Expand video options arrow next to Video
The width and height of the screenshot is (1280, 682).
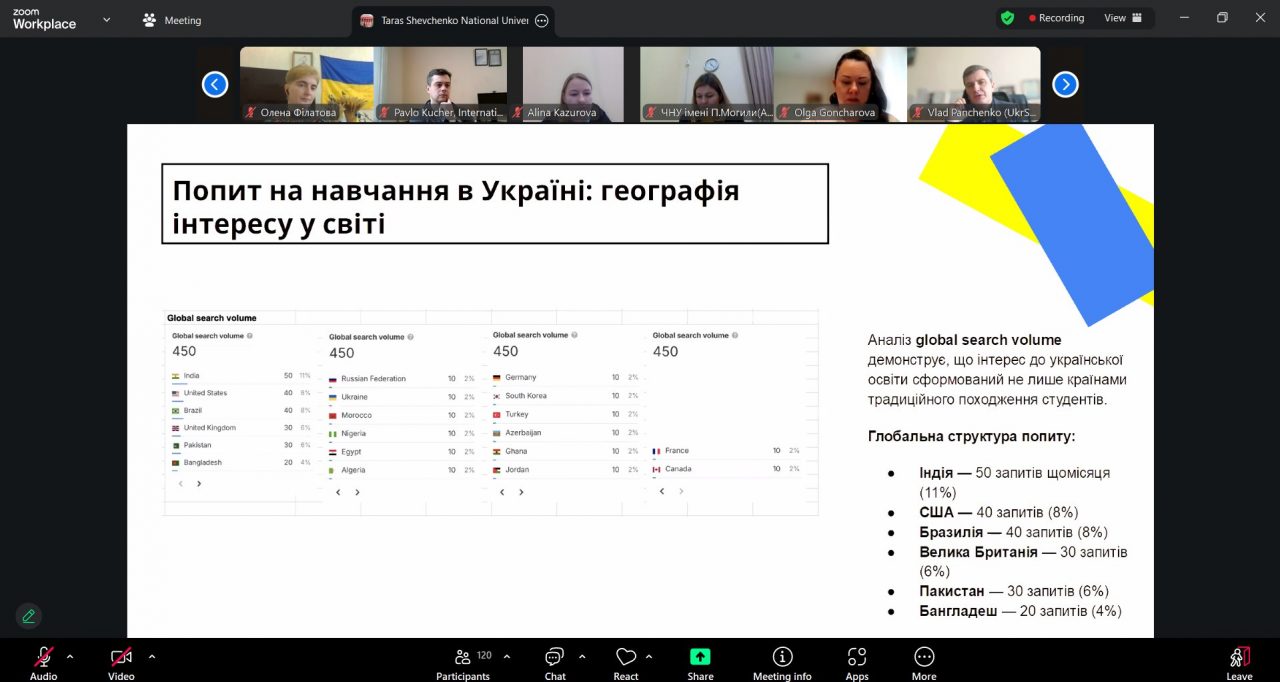152,657
